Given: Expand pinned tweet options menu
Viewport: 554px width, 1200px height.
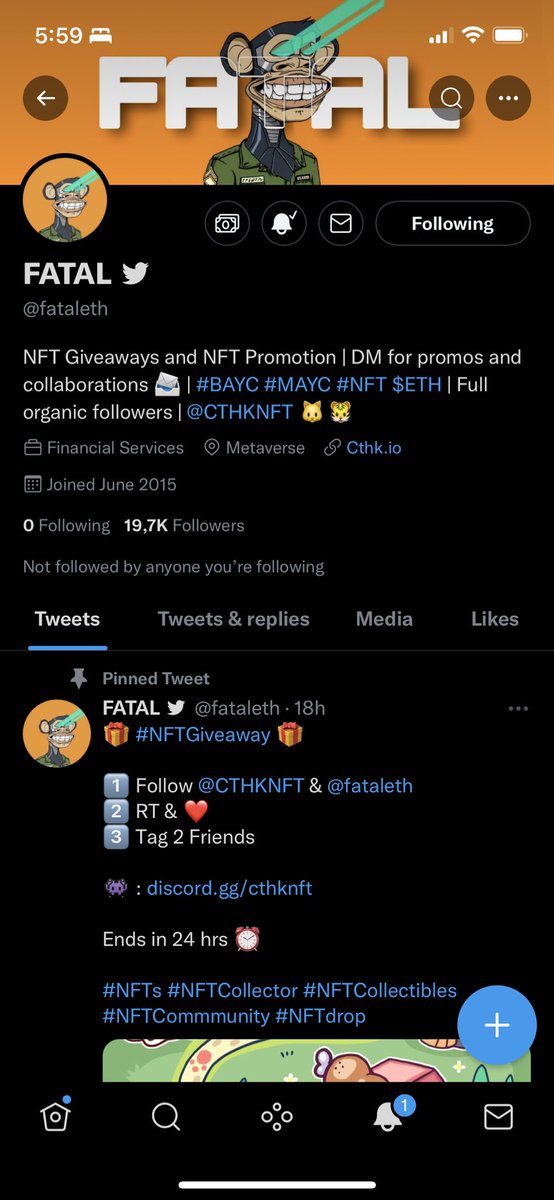Looking at the screenshot, I should (518, 708).
